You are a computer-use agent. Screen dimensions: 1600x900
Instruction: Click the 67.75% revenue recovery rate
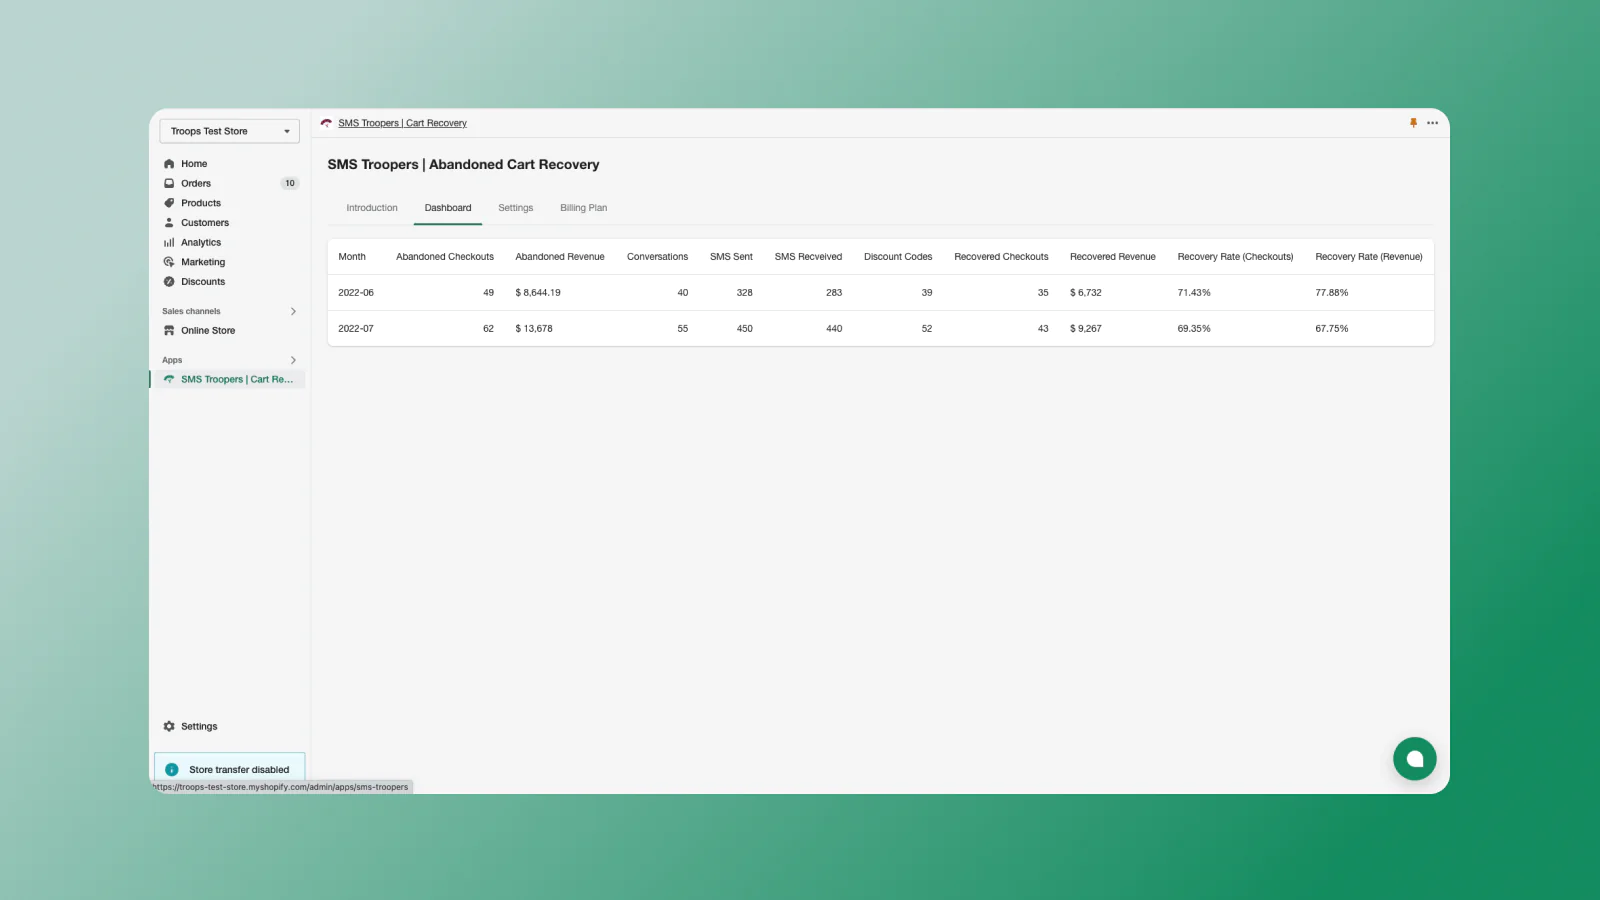pos(1332,329)
